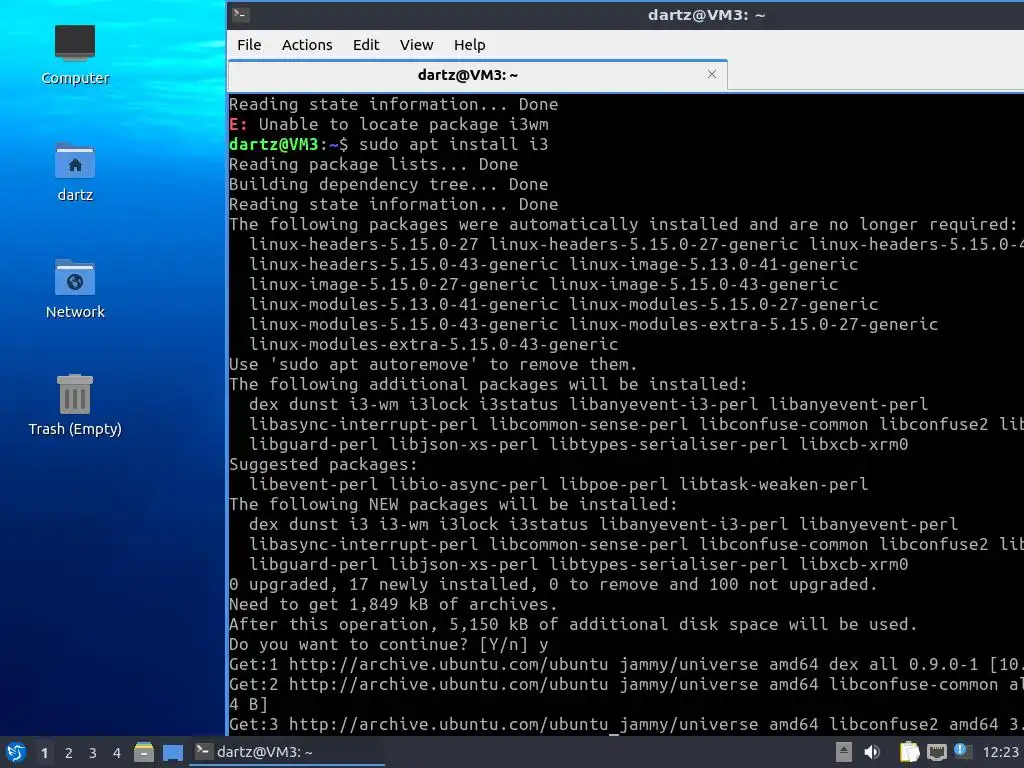Click the 'E: Unable to locate package i3wm' line
The width and height of the screenshot is (1024, 768).
(x=389, y=124)
